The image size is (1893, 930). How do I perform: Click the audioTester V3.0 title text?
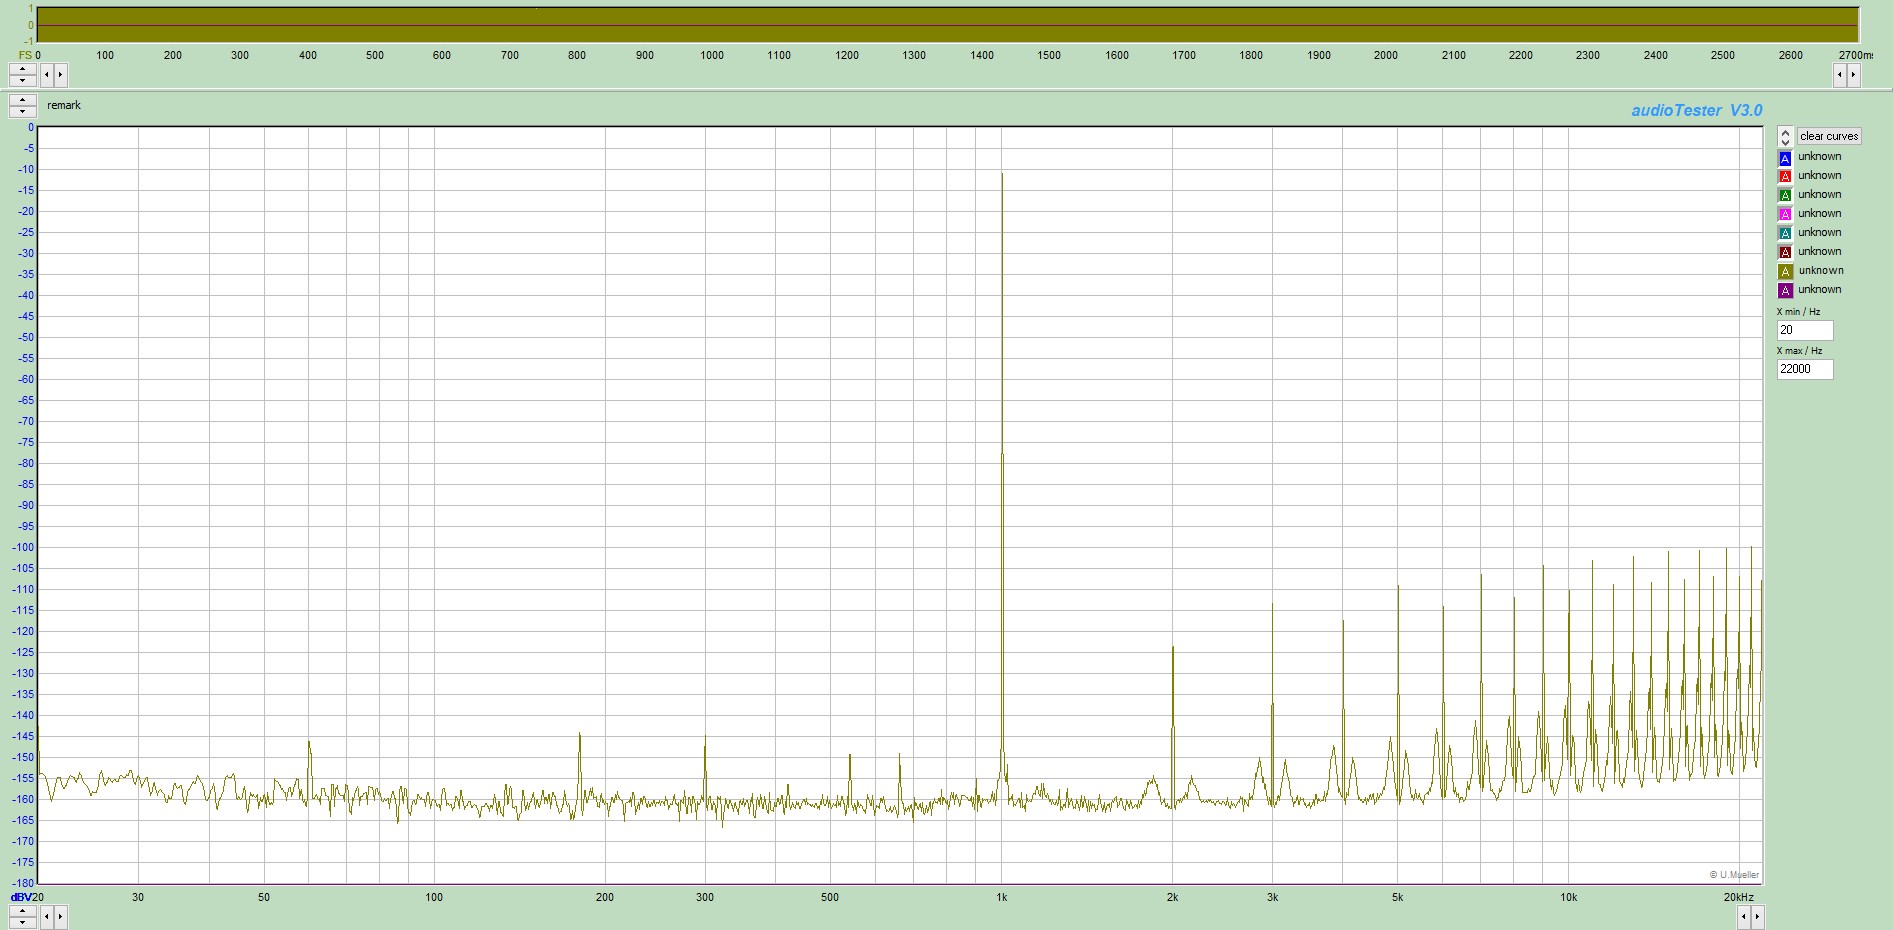[1697, 111]
